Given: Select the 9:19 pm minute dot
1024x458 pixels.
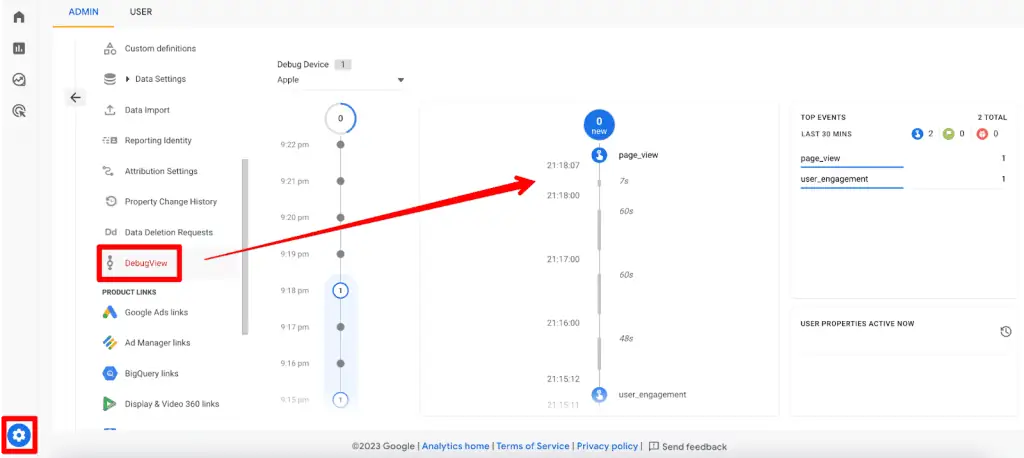Looking at the screenshot, I should 340,254.
